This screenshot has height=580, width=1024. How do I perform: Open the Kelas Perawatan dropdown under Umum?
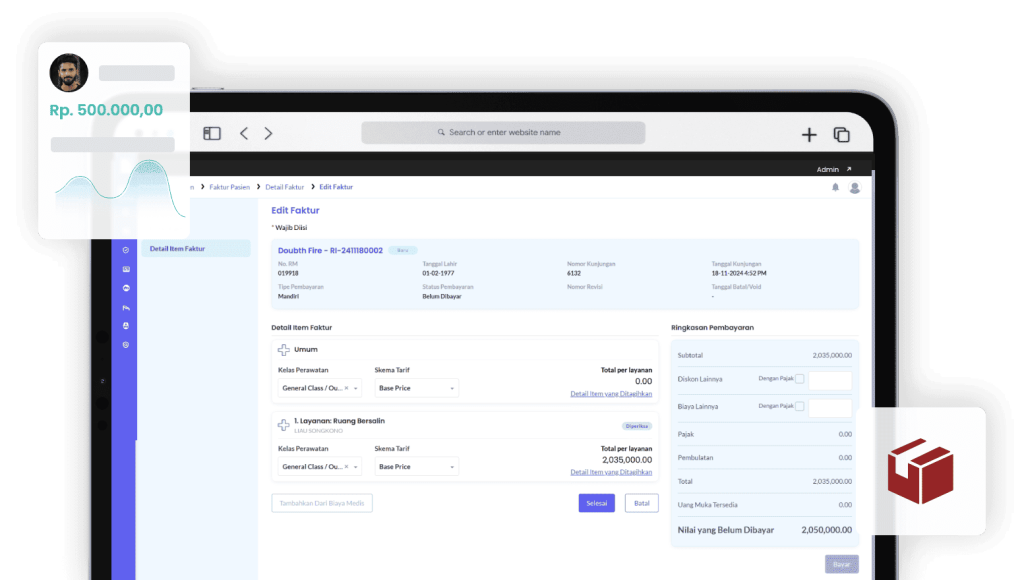point(320,387)
